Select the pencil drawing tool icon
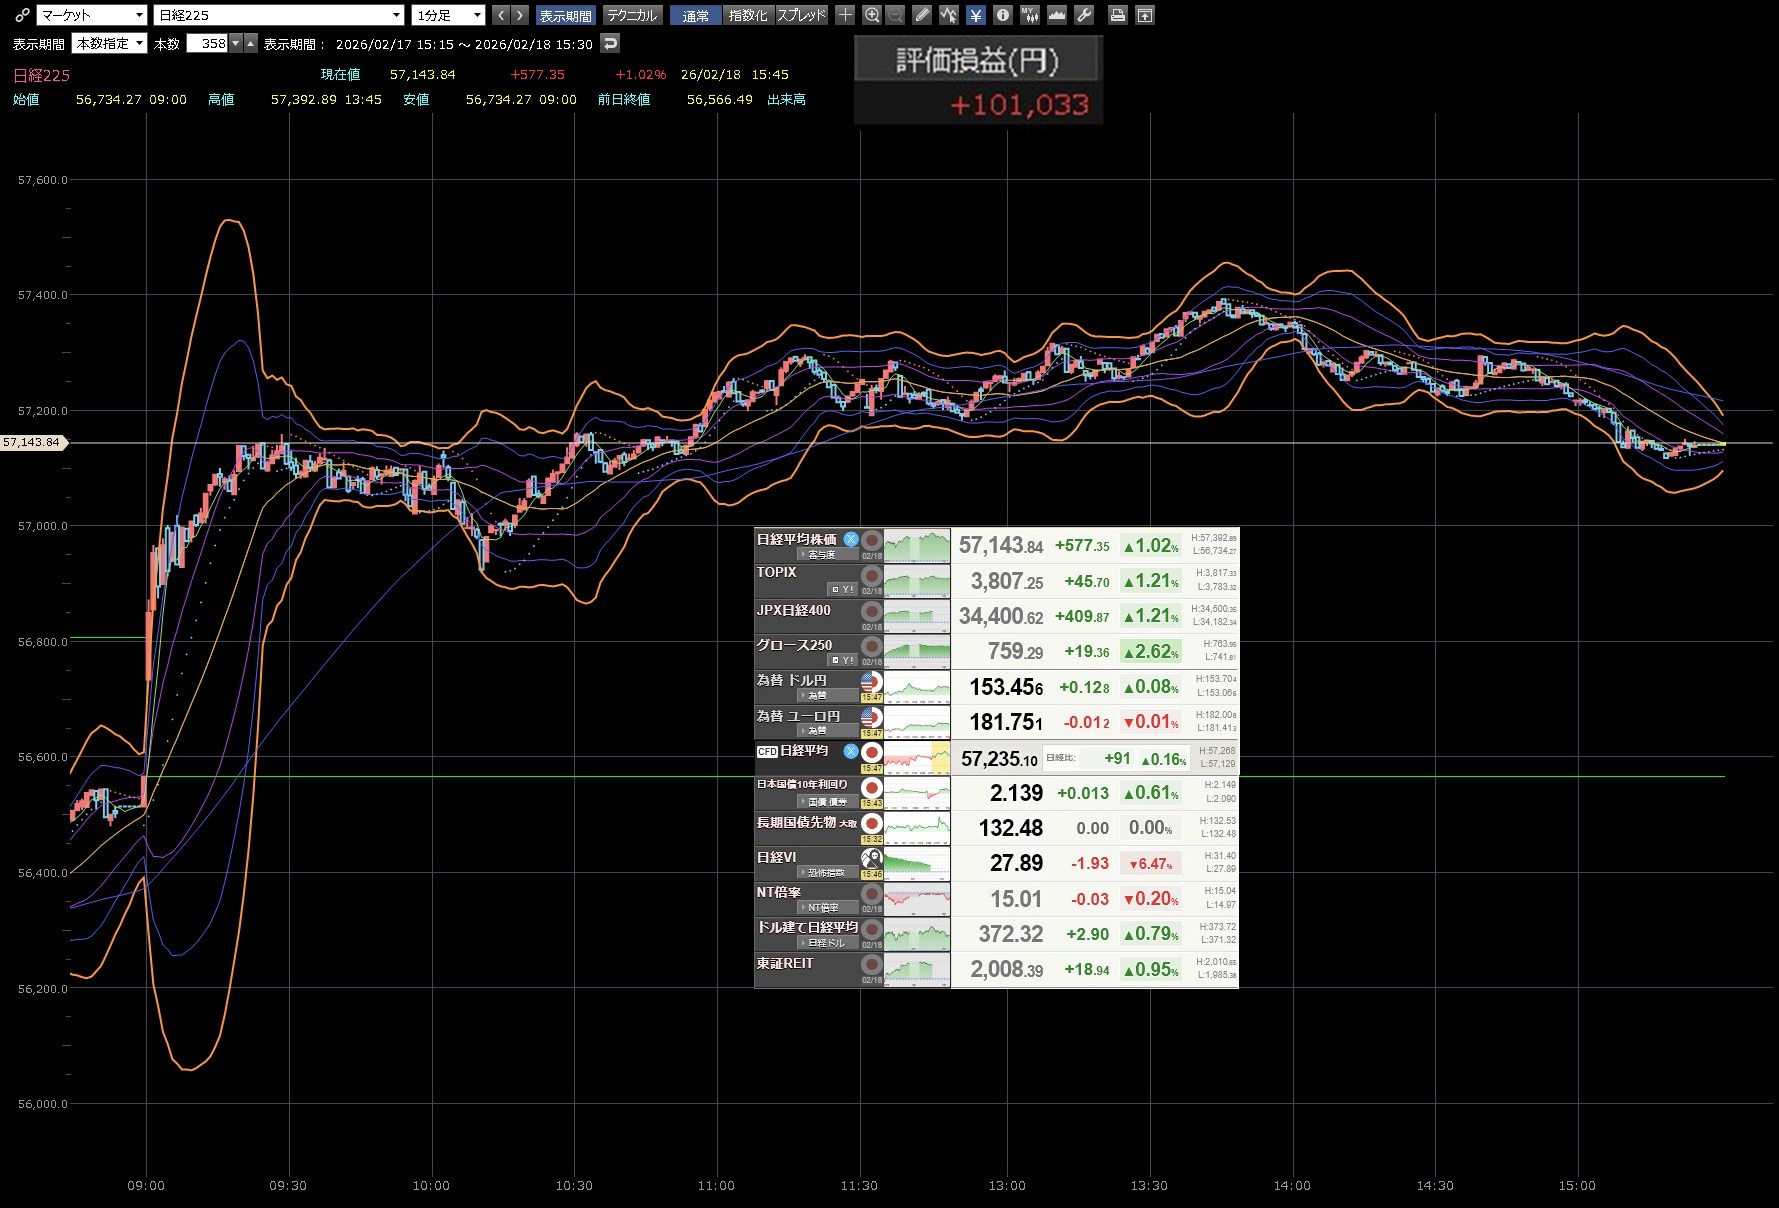The image size is (1779, 1208). pyautogui.click(x=922, y=15)
